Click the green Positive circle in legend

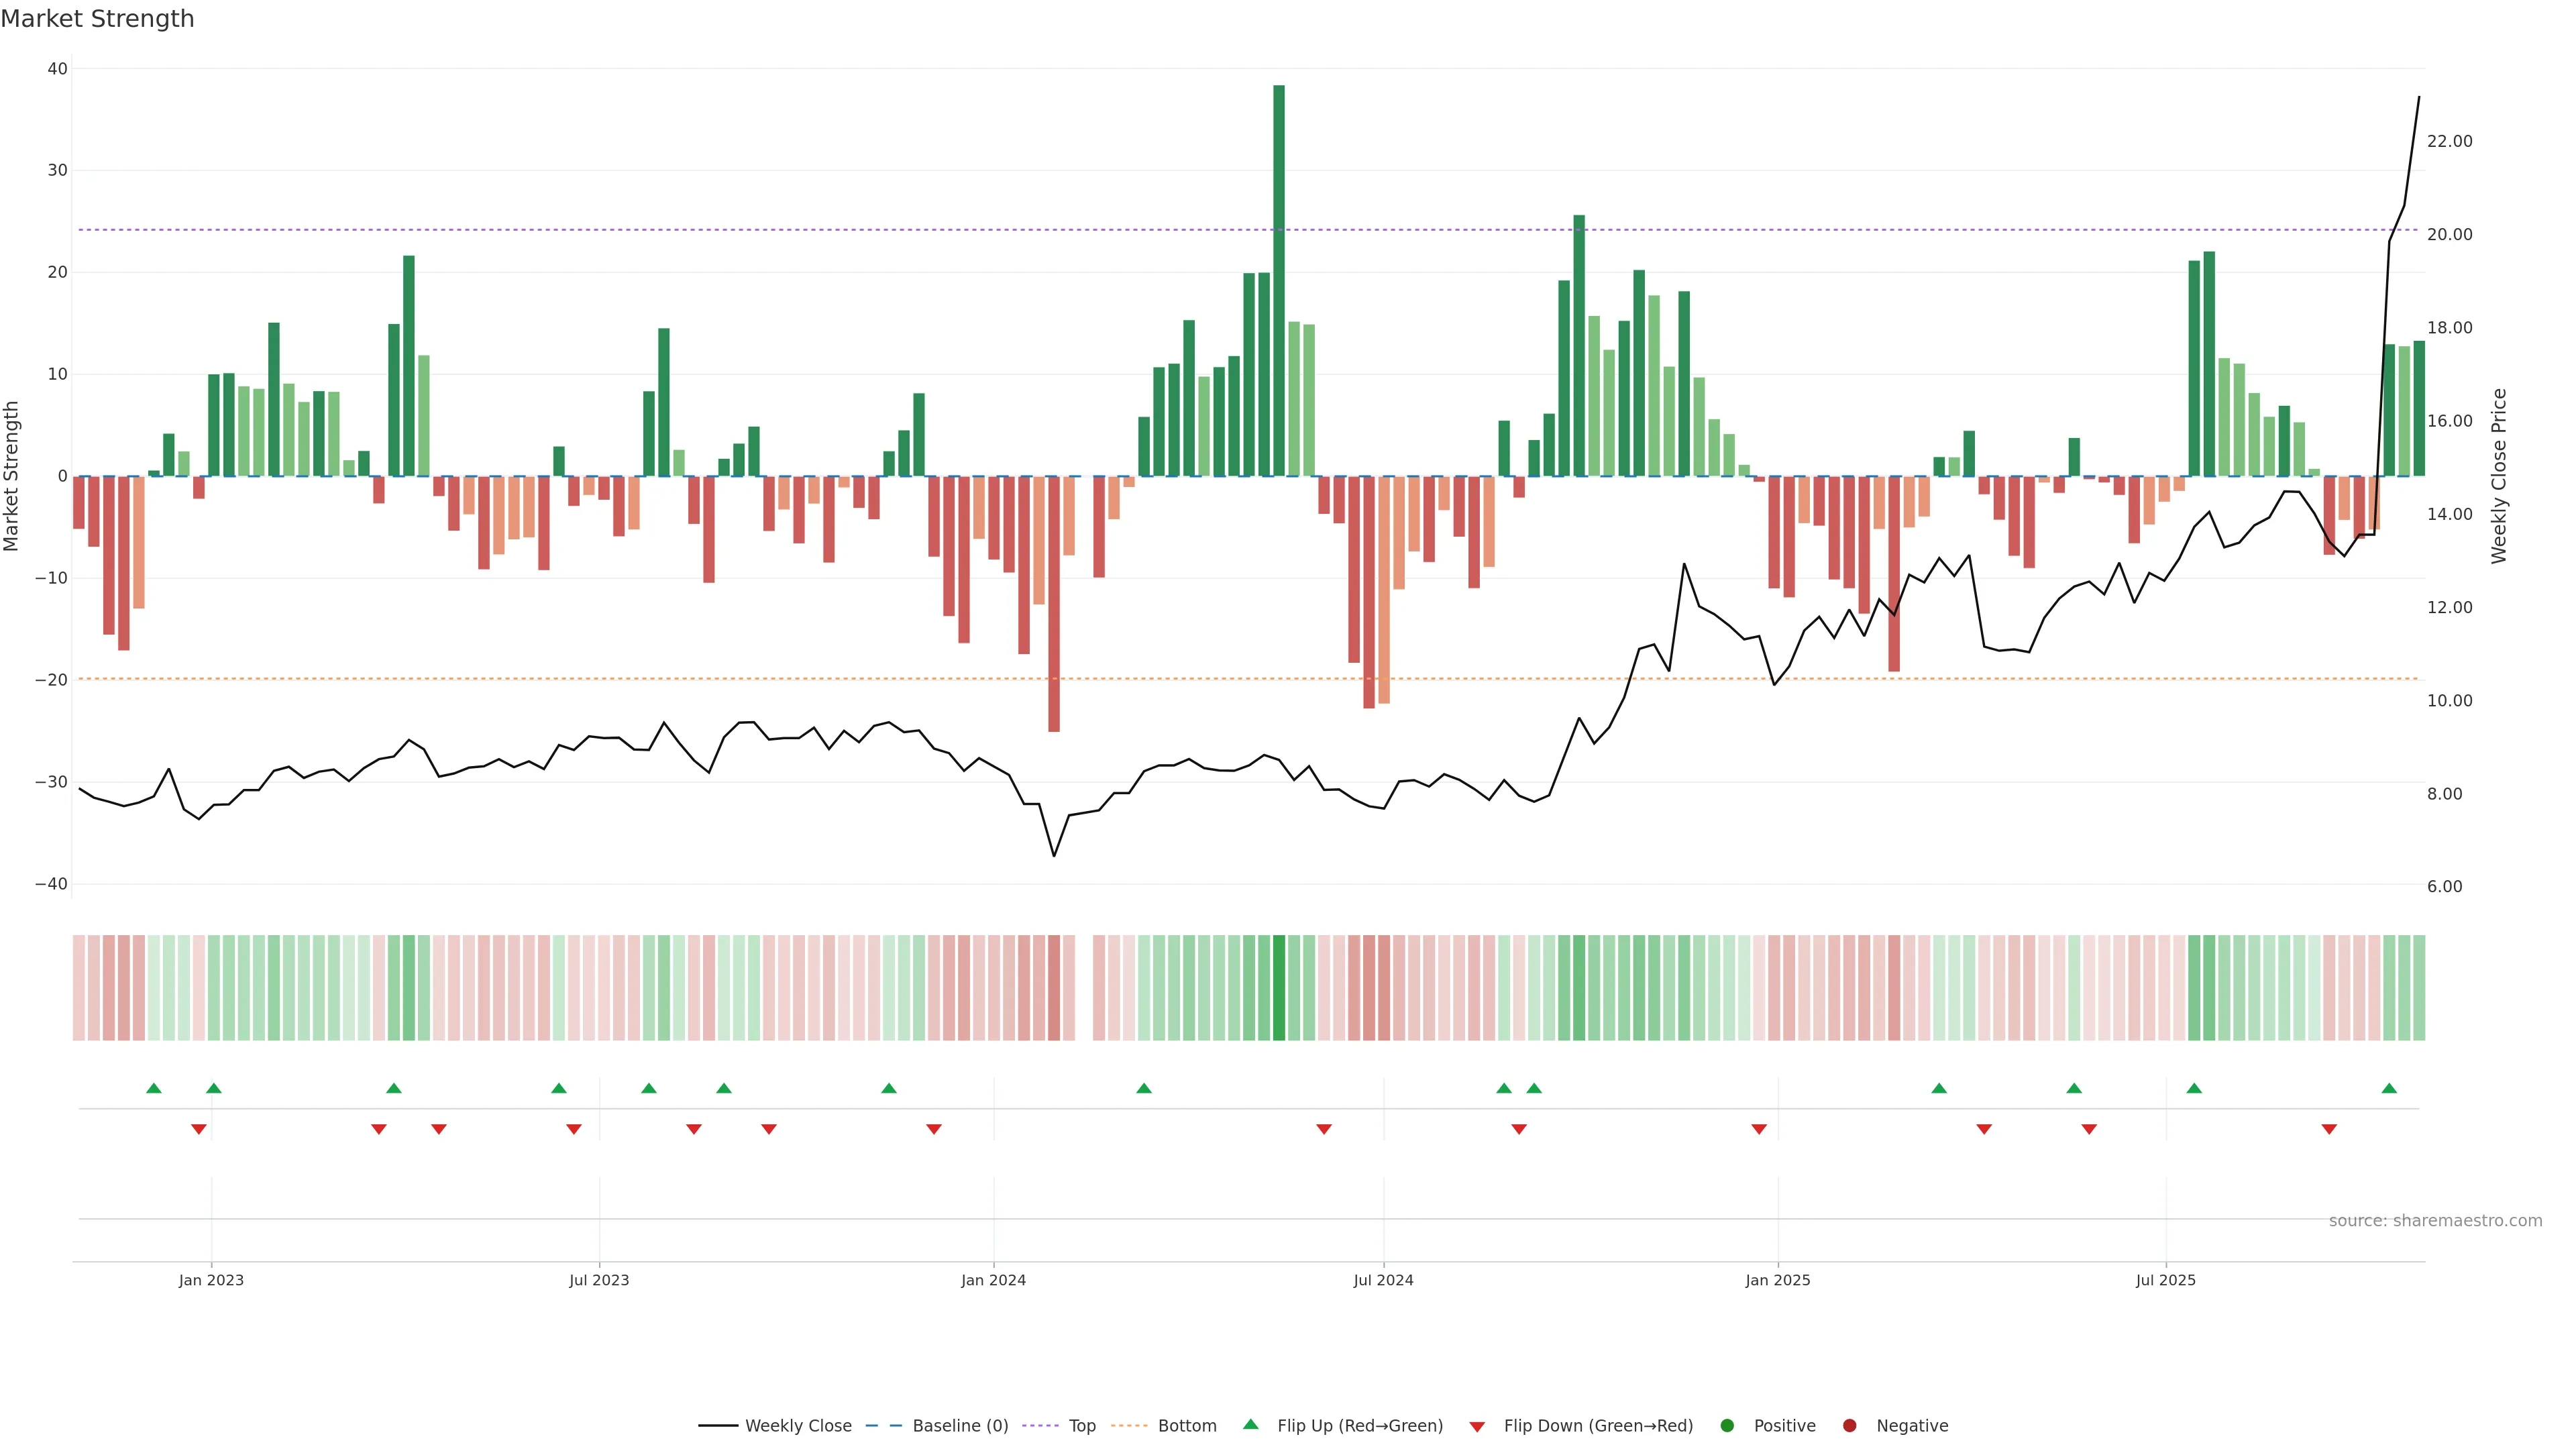(1727, 1426)
